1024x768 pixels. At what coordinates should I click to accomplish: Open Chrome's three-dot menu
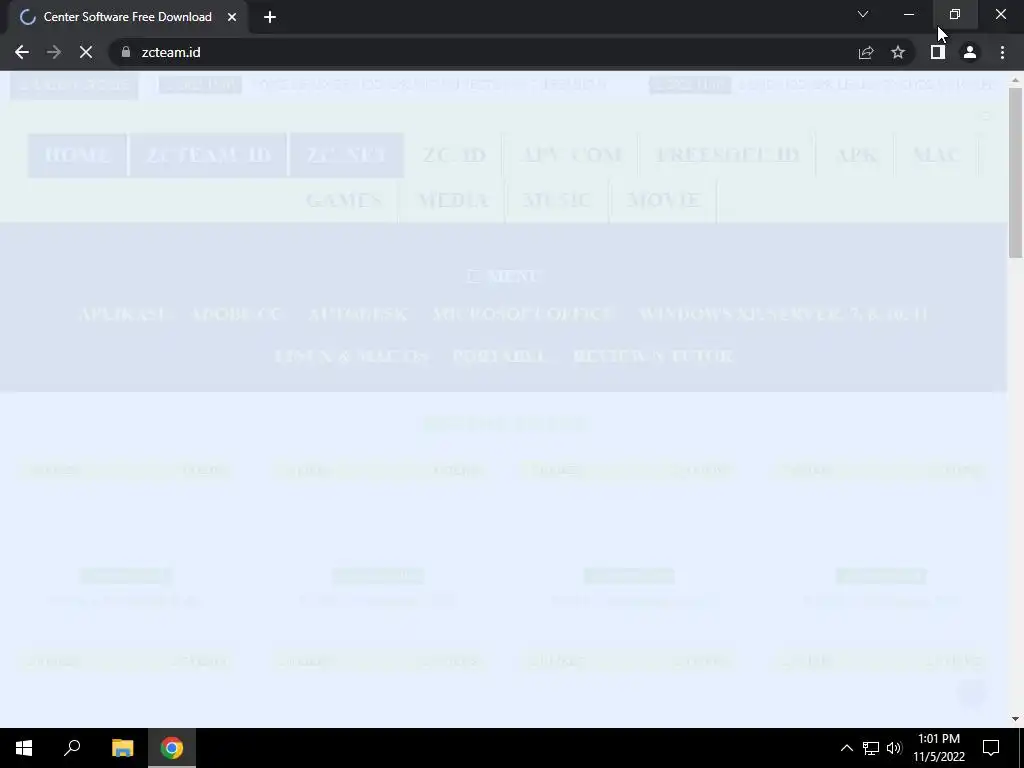pyautogui.click(x=1002, y=52)
